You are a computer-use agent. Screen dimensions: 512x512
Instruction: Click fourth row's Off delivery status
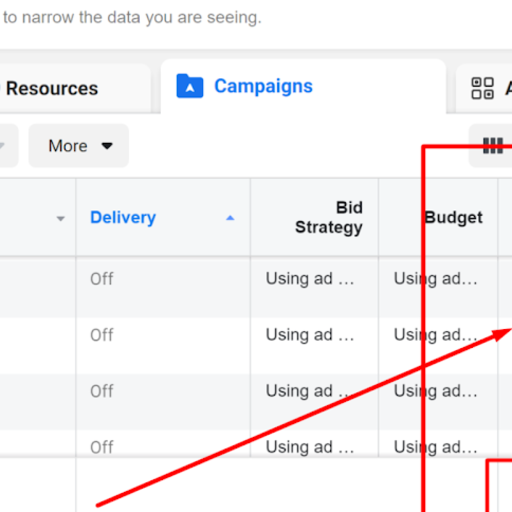click(x=102, y=447)
